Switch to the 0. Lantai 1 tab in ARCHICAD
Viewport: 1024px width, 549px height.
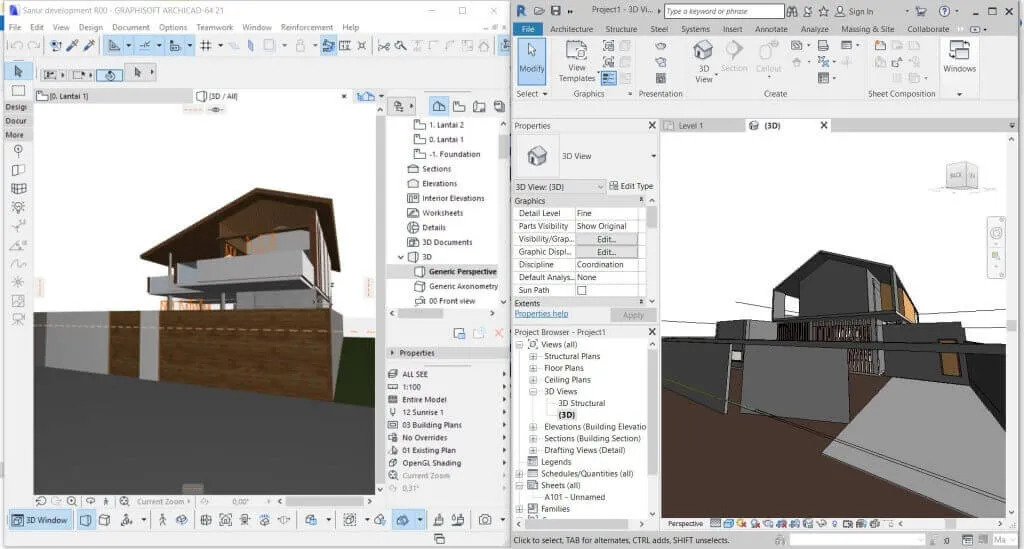click(x=113, y=96)
